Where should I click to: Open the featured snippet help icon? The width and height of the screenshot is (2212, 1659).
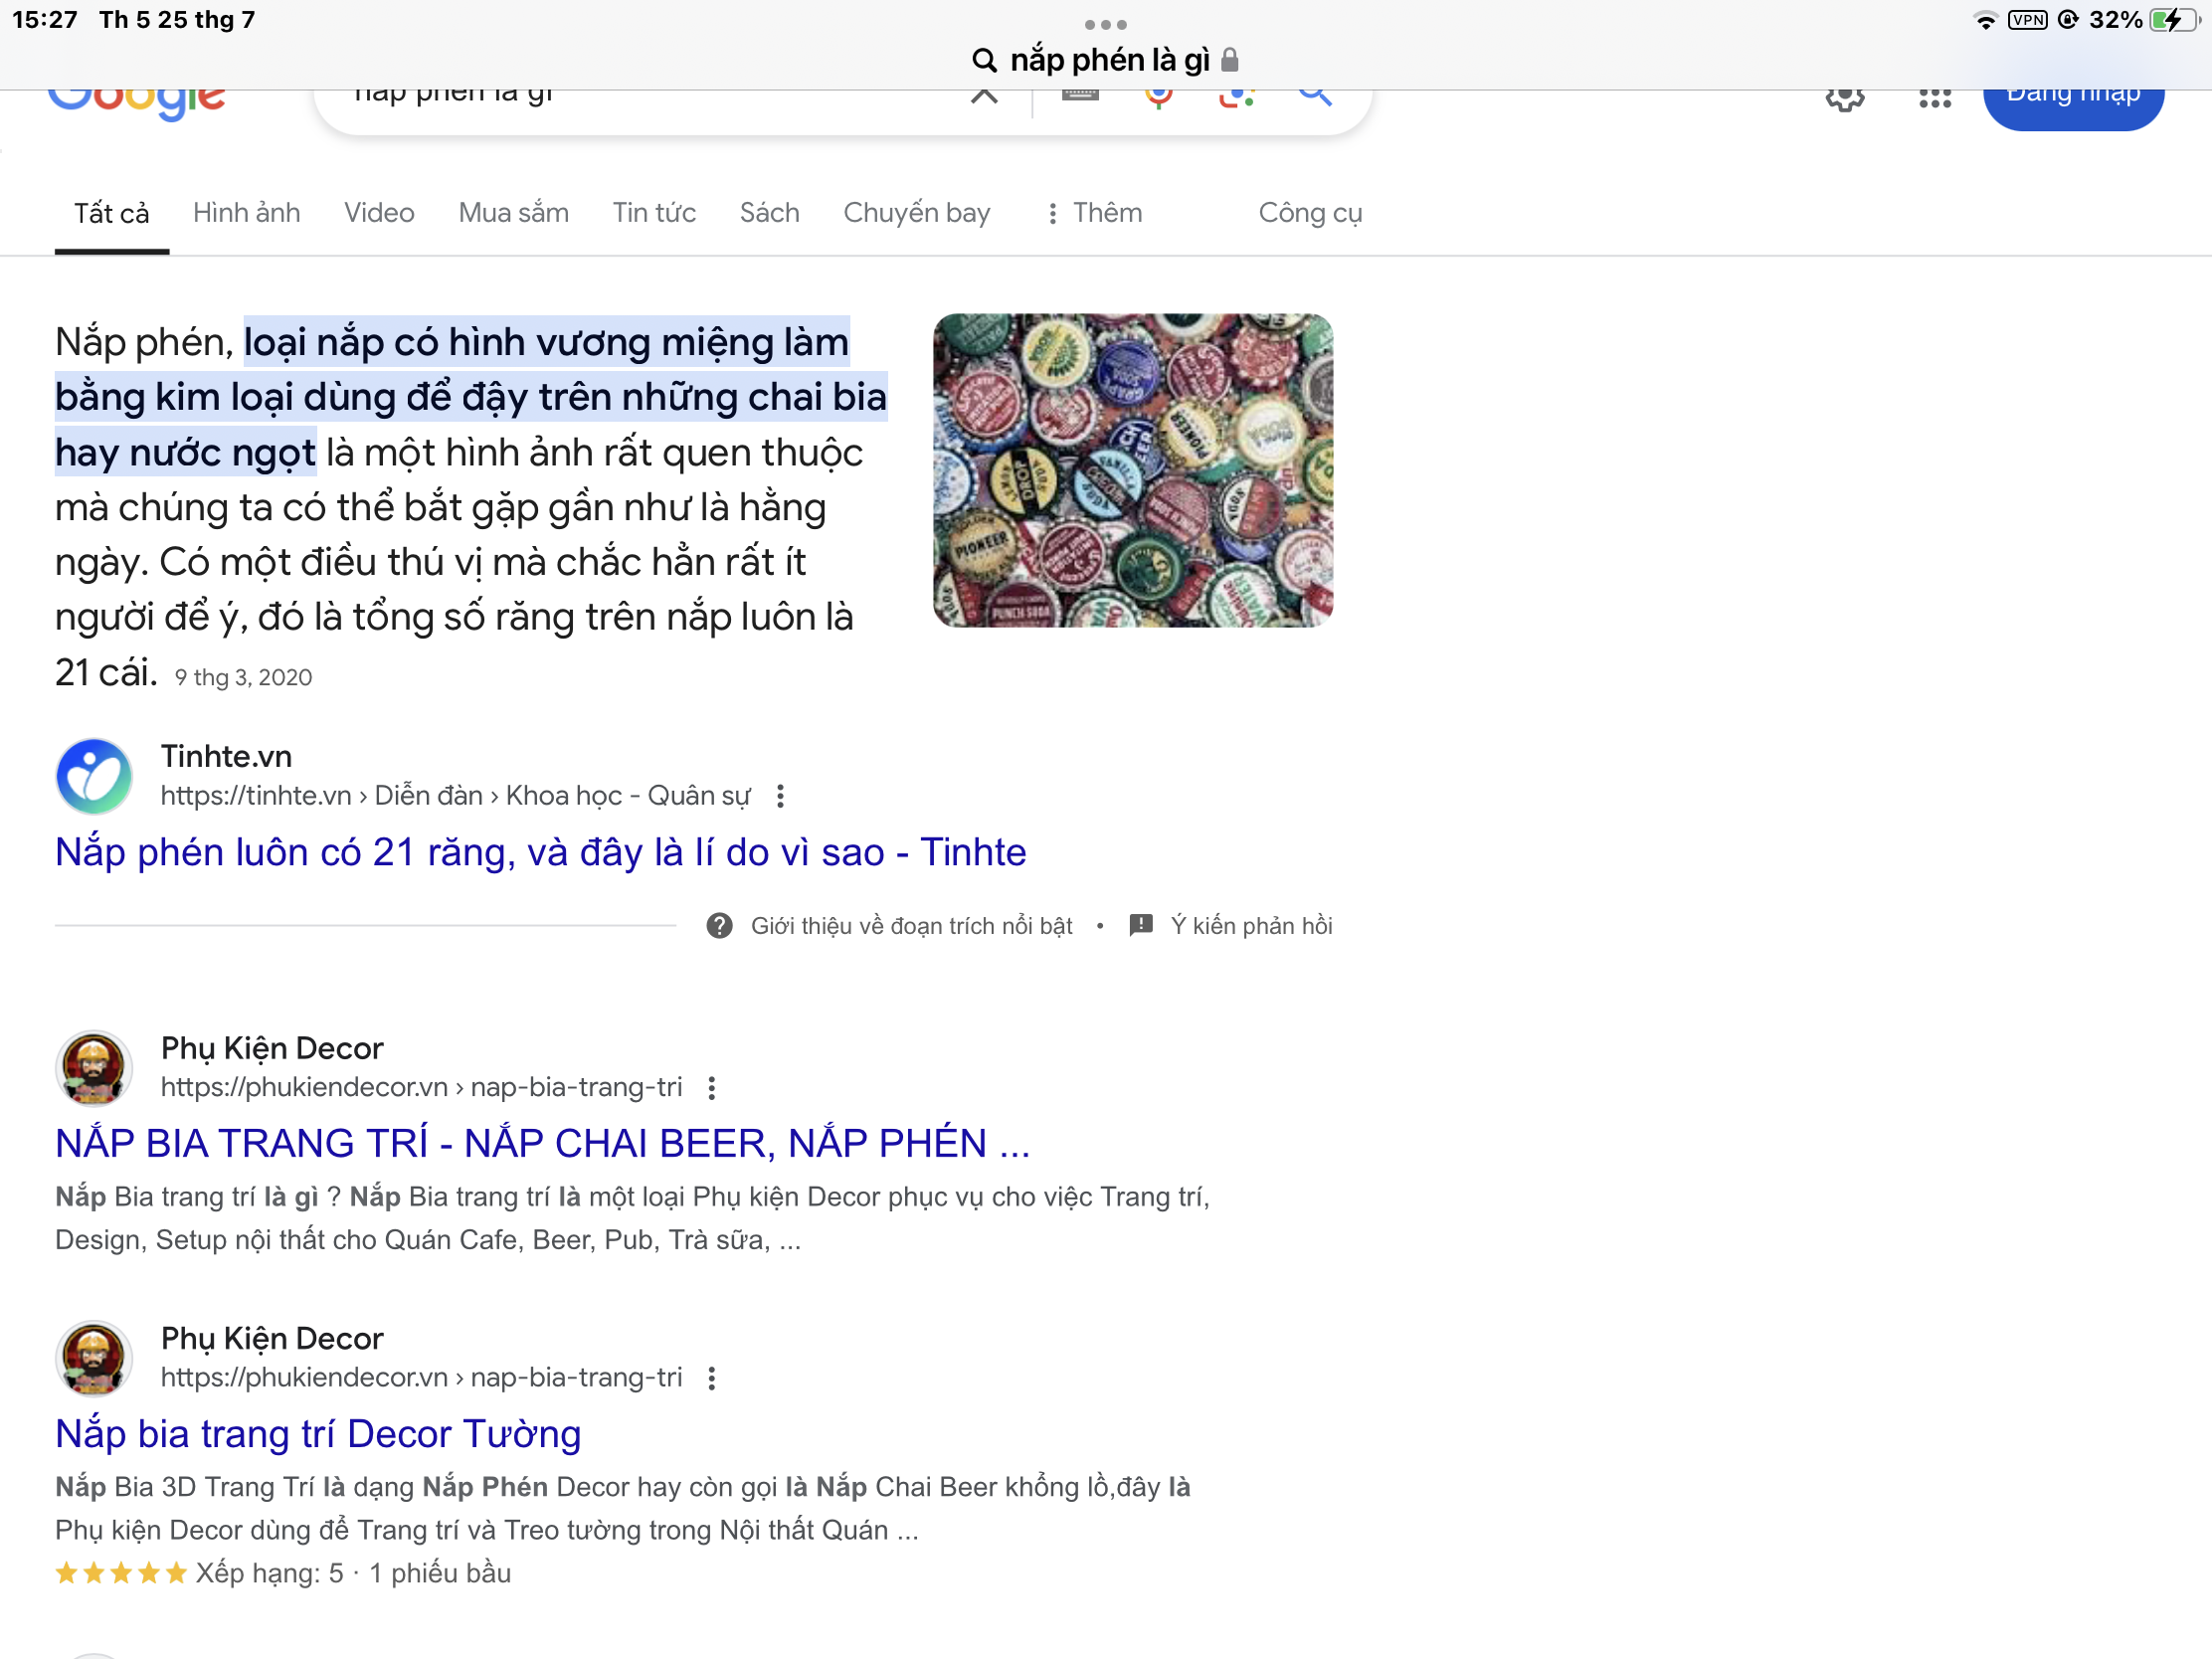tap(719, 925)
